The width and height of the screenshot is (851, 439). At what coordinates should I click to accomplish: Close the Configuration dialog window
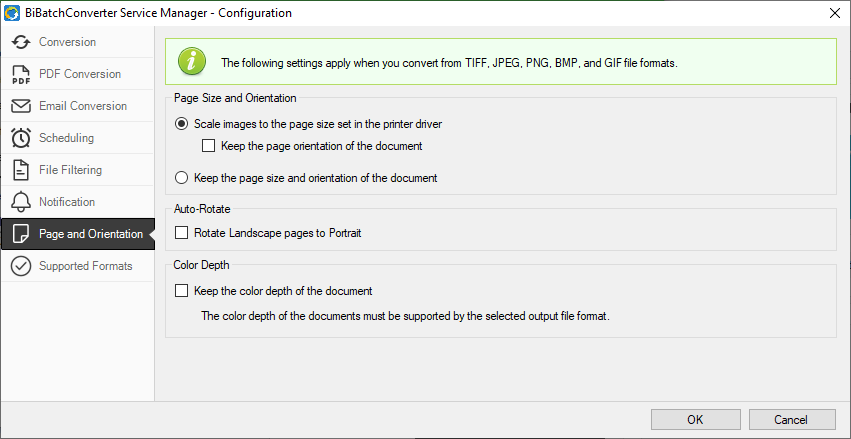point(835,13)
